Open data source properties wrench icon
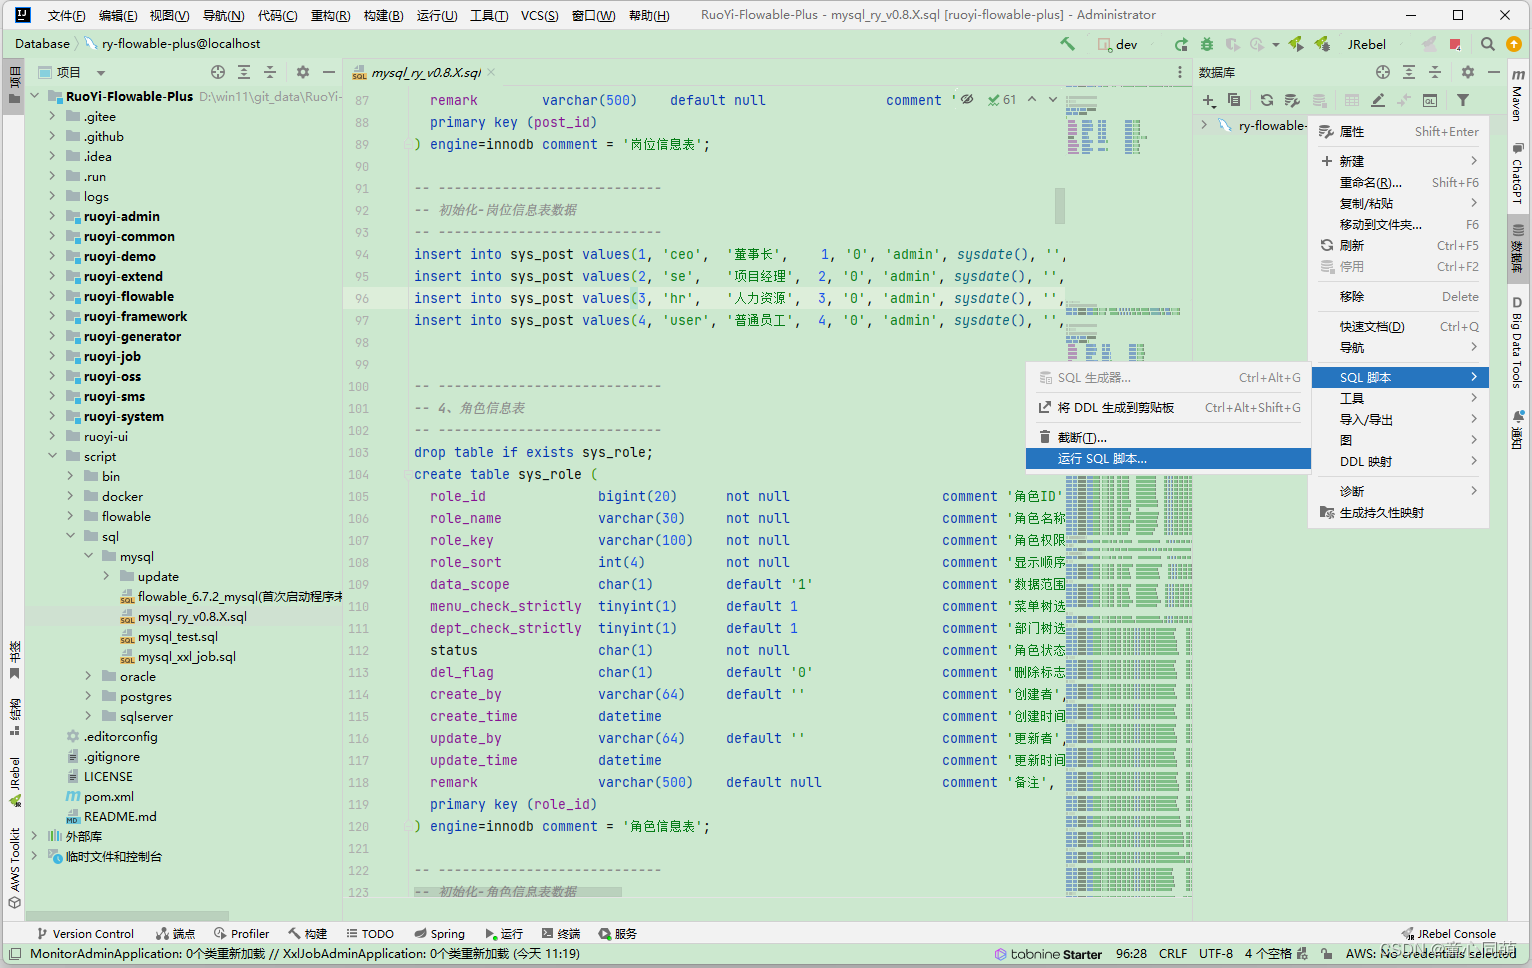 point(1292,100)
